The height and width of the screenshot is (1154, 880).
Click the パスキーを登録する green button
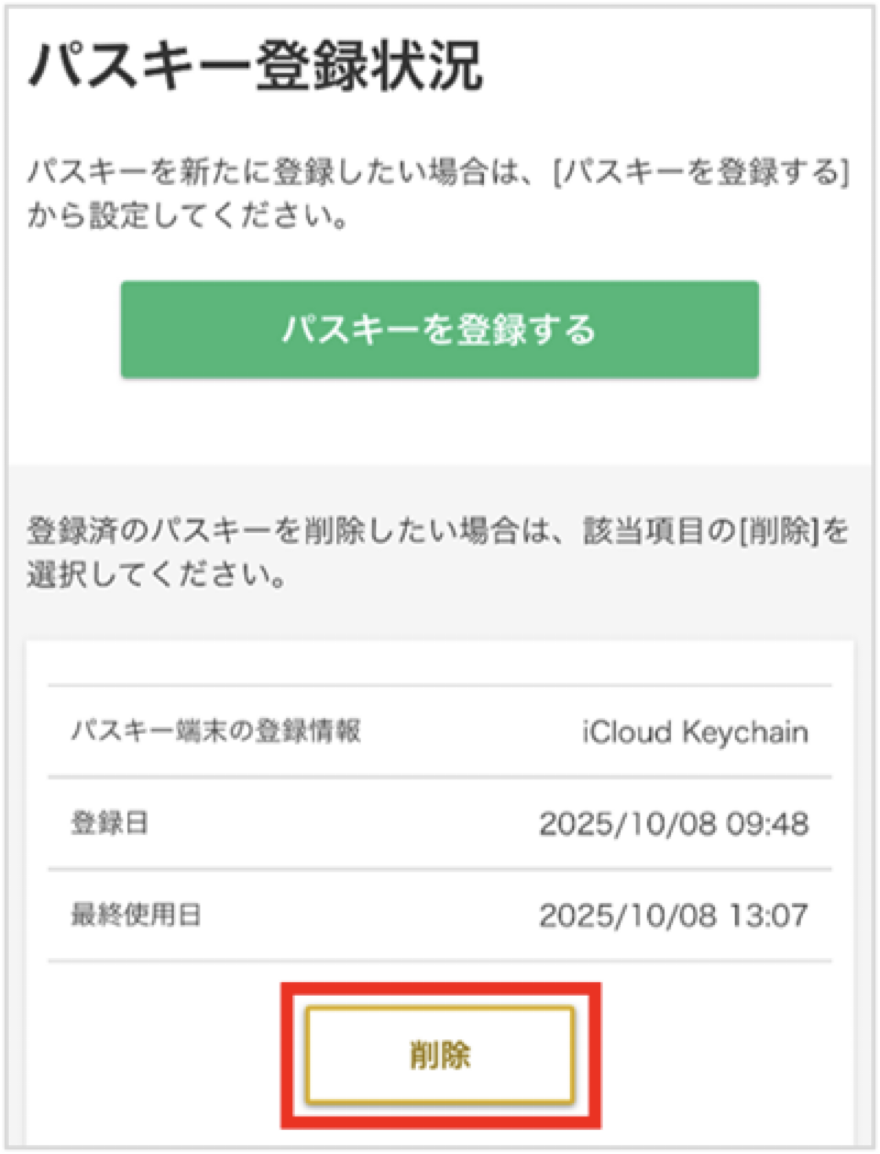[440, 330]
